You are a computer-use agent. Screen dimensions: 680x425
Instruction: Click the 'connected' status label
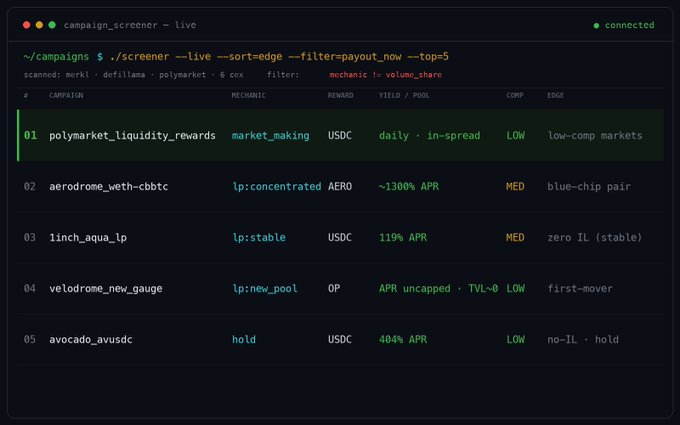point(629,25)
